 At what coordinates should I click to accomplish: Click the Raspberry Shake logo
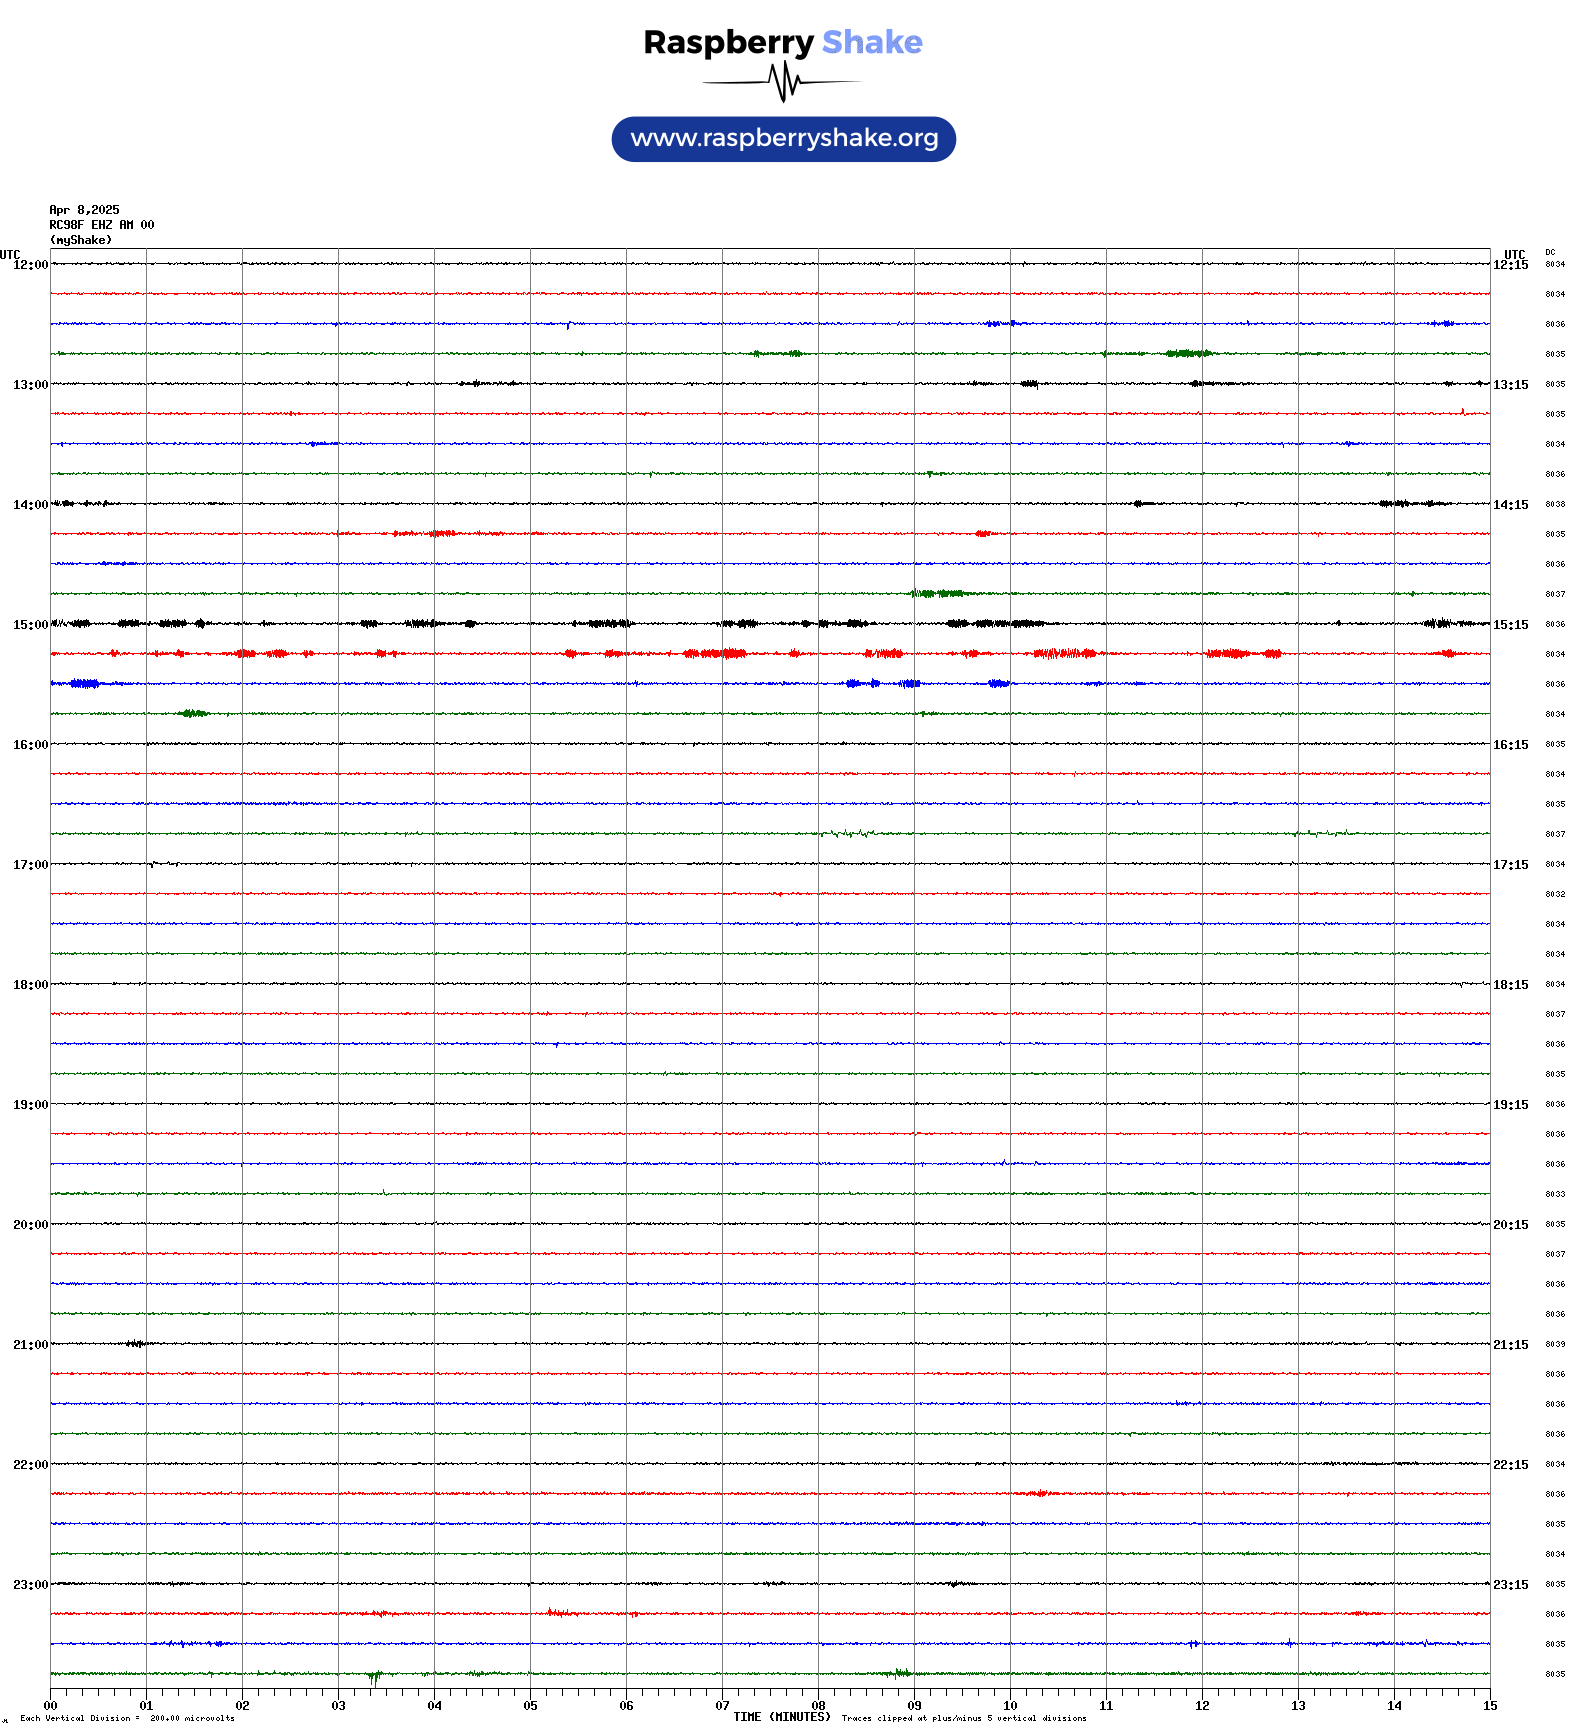(783, 64)
